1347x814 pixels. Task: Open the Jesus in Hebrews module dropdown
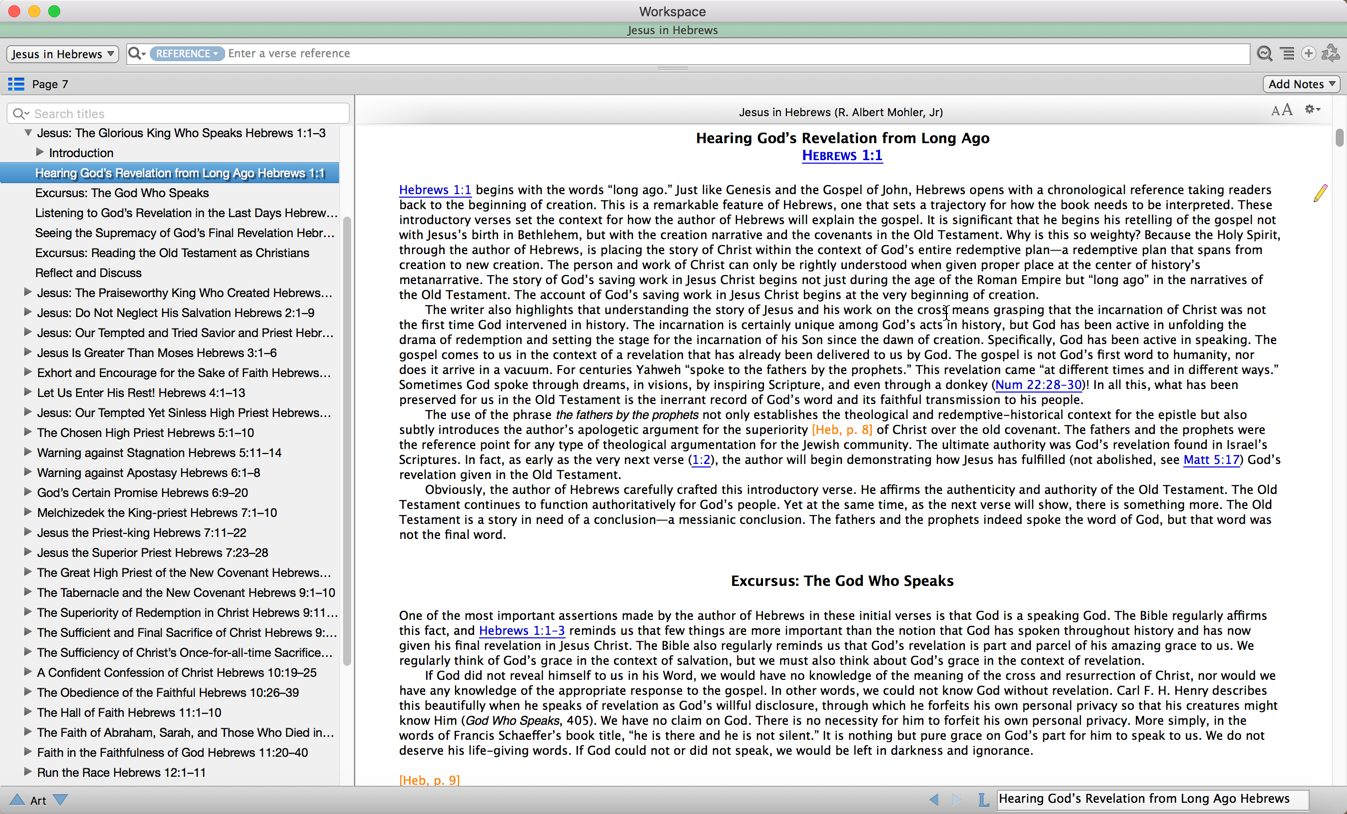62,54
